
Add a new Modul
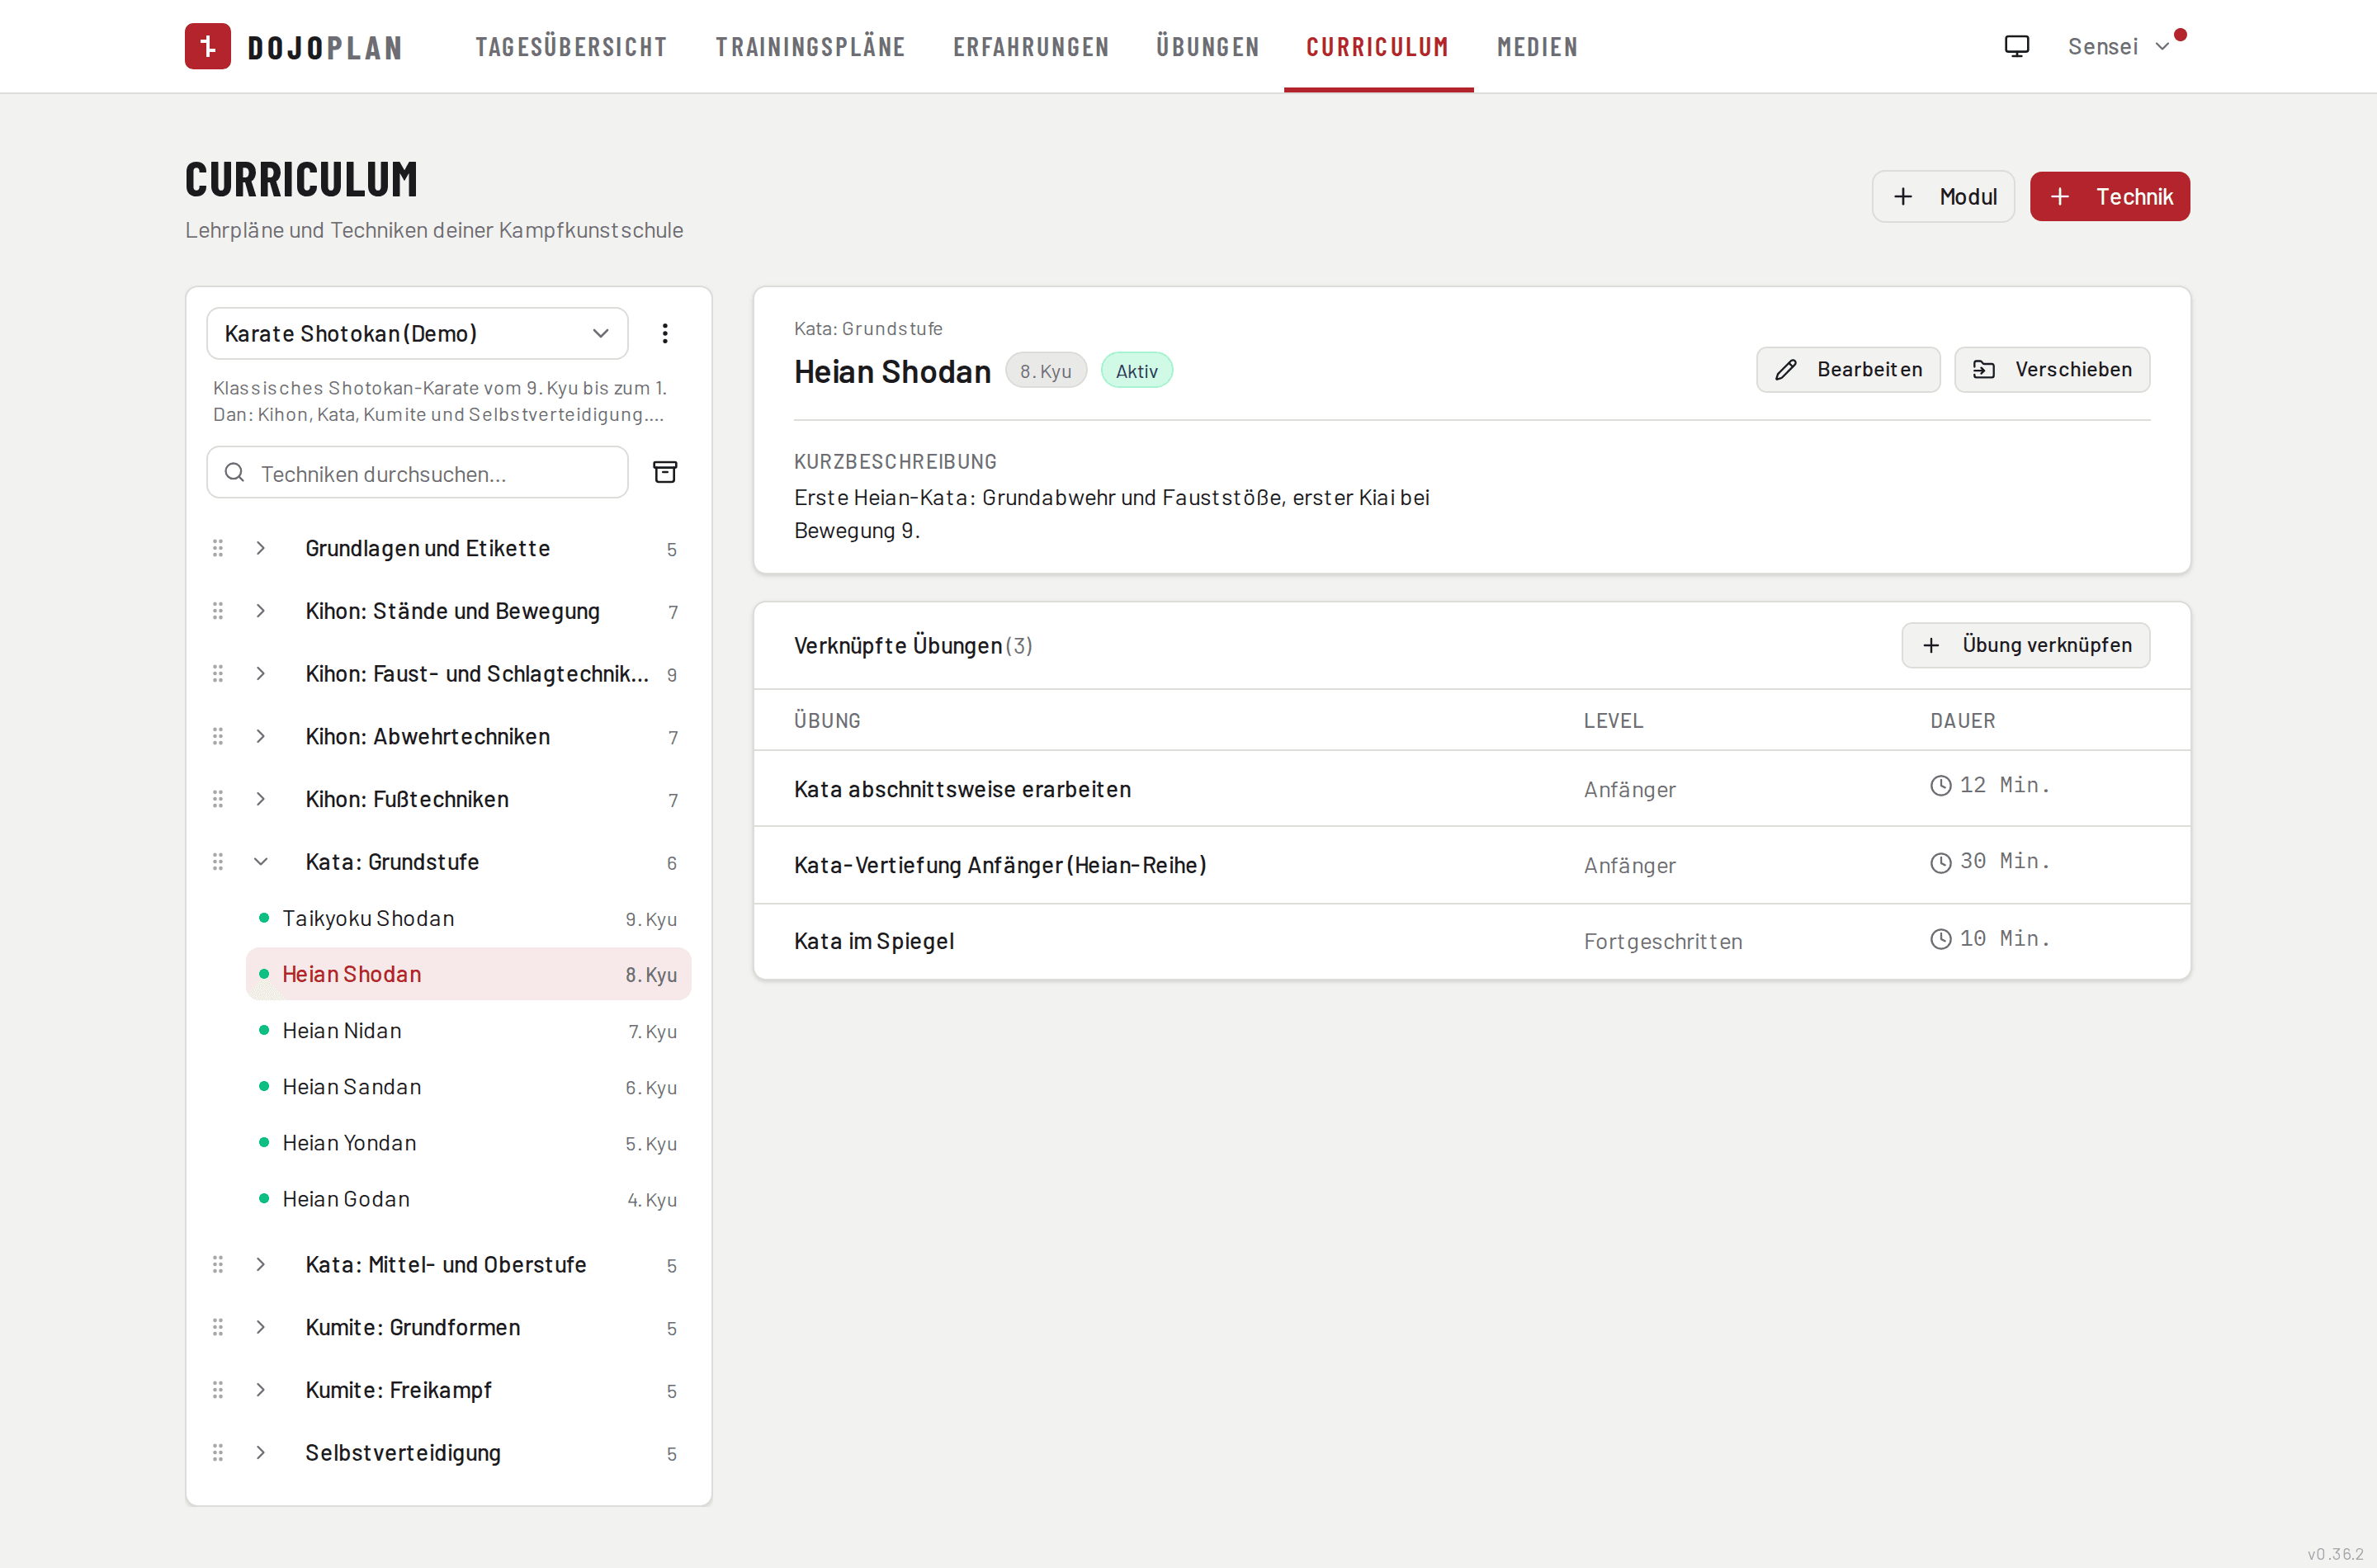coord(1943,196)
